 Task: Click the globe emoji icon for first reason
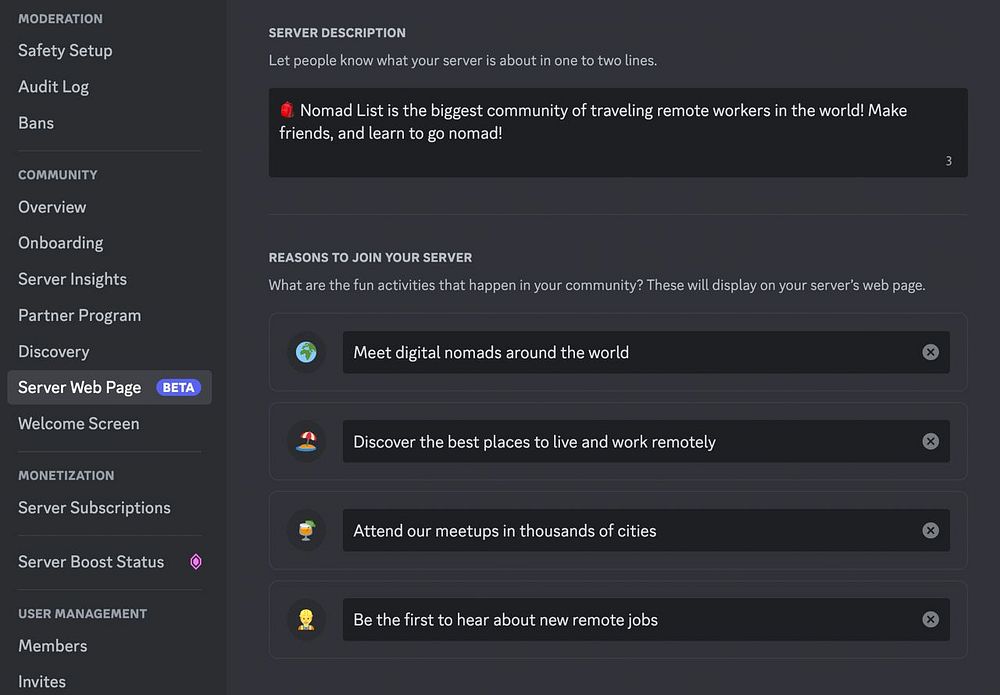click(306, 352)
